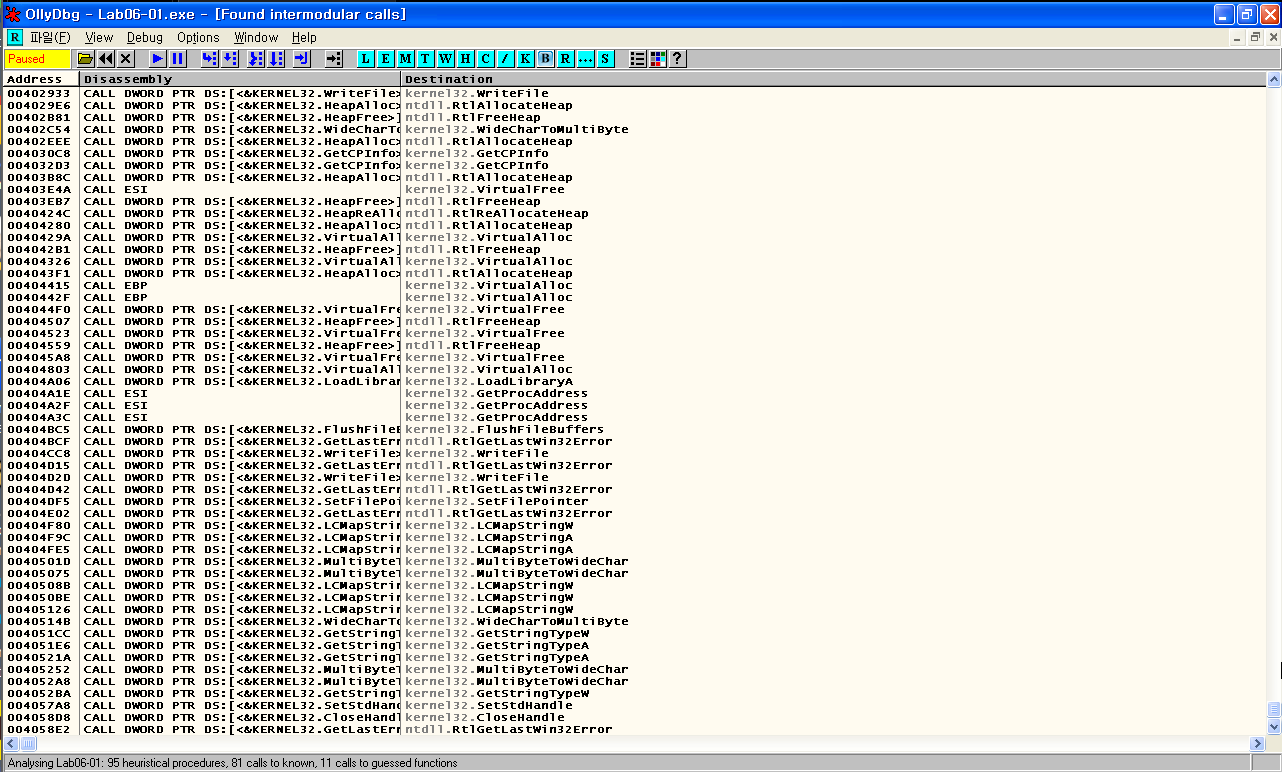Click the Open file folder icon
This screenshot has height=772, width=1282.
86,59
